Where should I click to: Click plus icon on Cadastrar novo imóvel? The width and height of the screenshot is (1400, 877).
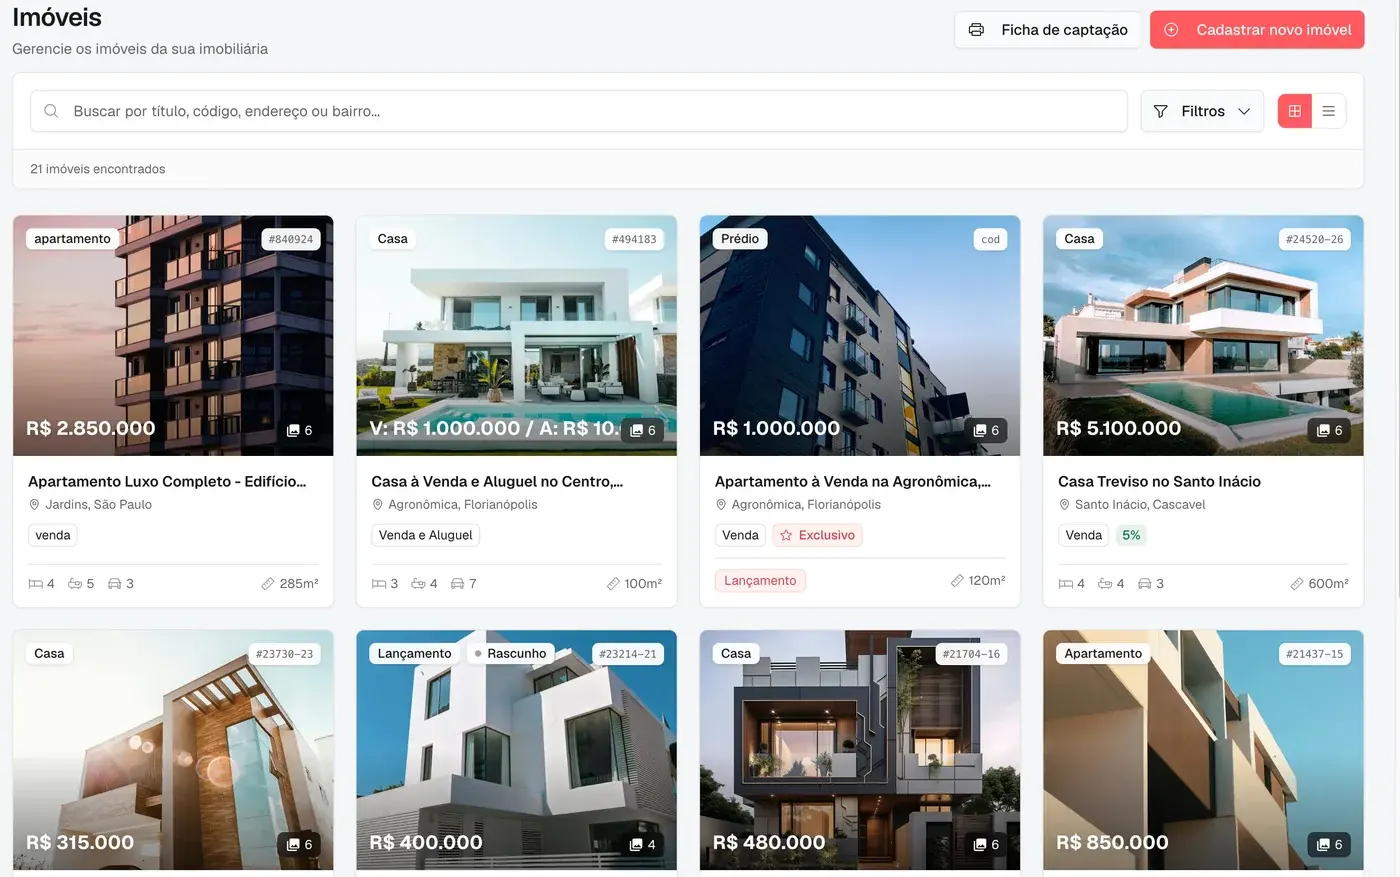pos(1171,30)
